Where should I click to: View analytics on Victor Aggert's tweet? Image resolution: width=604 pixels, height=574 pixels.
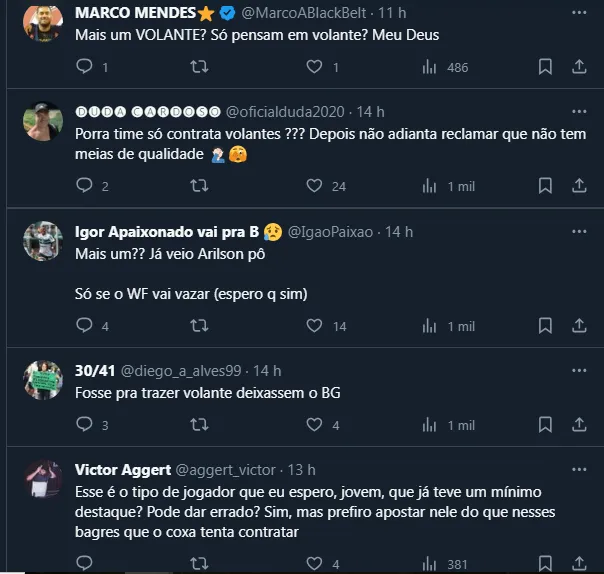pyautogui.click(x=431, y=564)
